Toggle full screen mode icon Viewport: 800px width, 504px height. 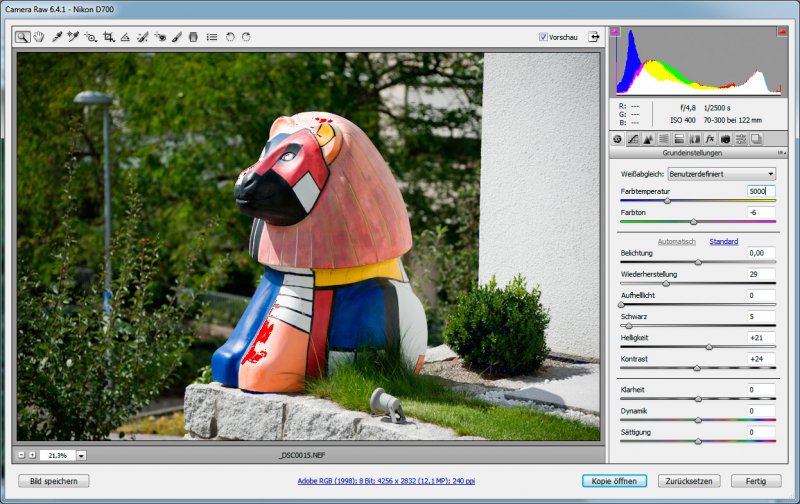click(x=594, y=37)
